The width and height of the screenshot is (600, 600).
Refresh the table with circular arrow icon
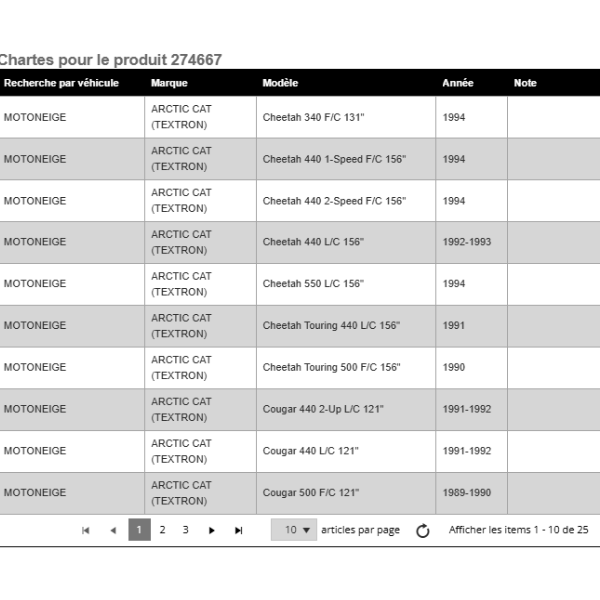(x=423, y=530)
